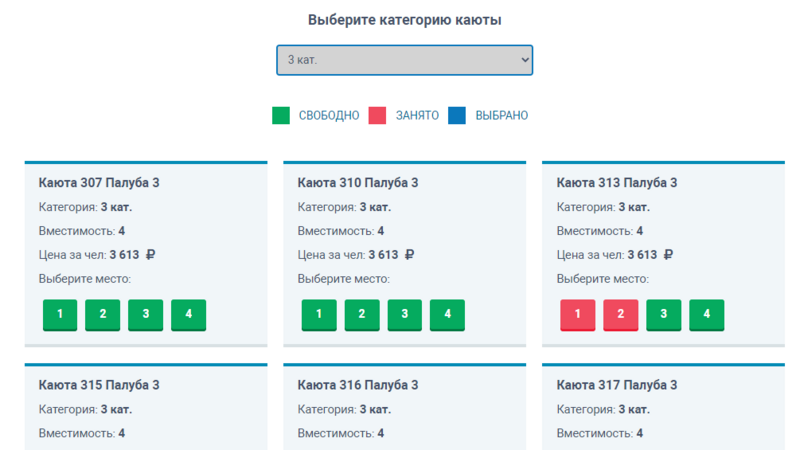Select seat 1 in cabin 310

pyautogui.click(x=319, y=315)
